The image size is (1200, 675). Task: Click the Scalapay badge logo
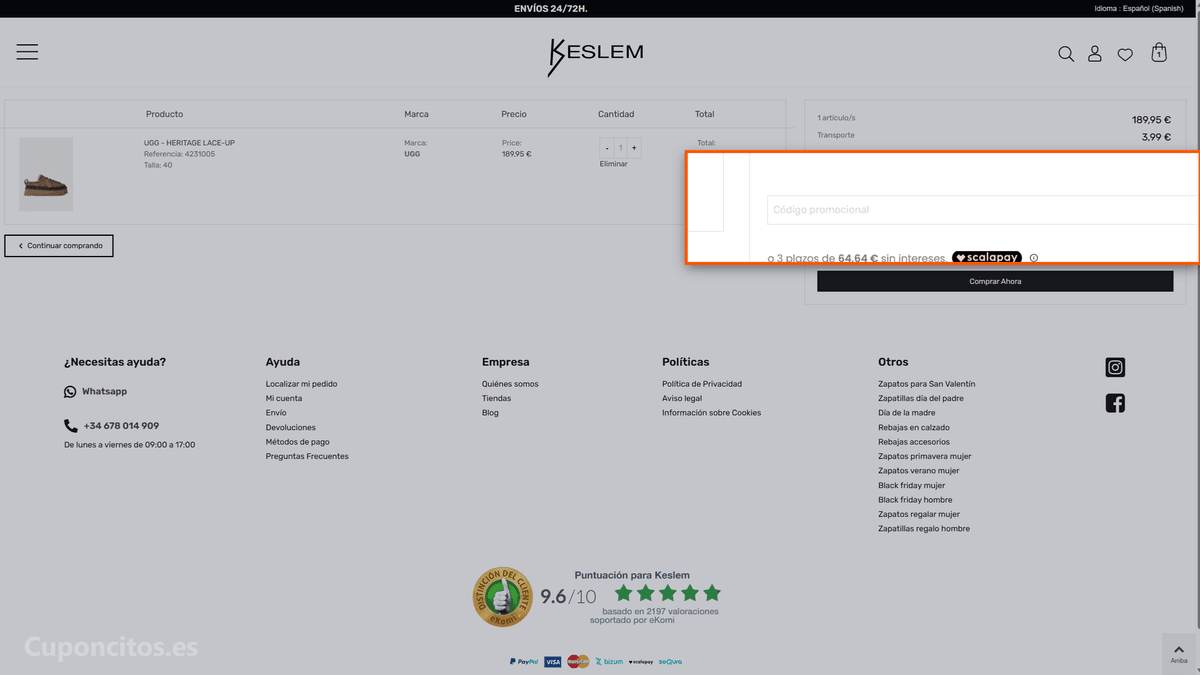[987, 258]
